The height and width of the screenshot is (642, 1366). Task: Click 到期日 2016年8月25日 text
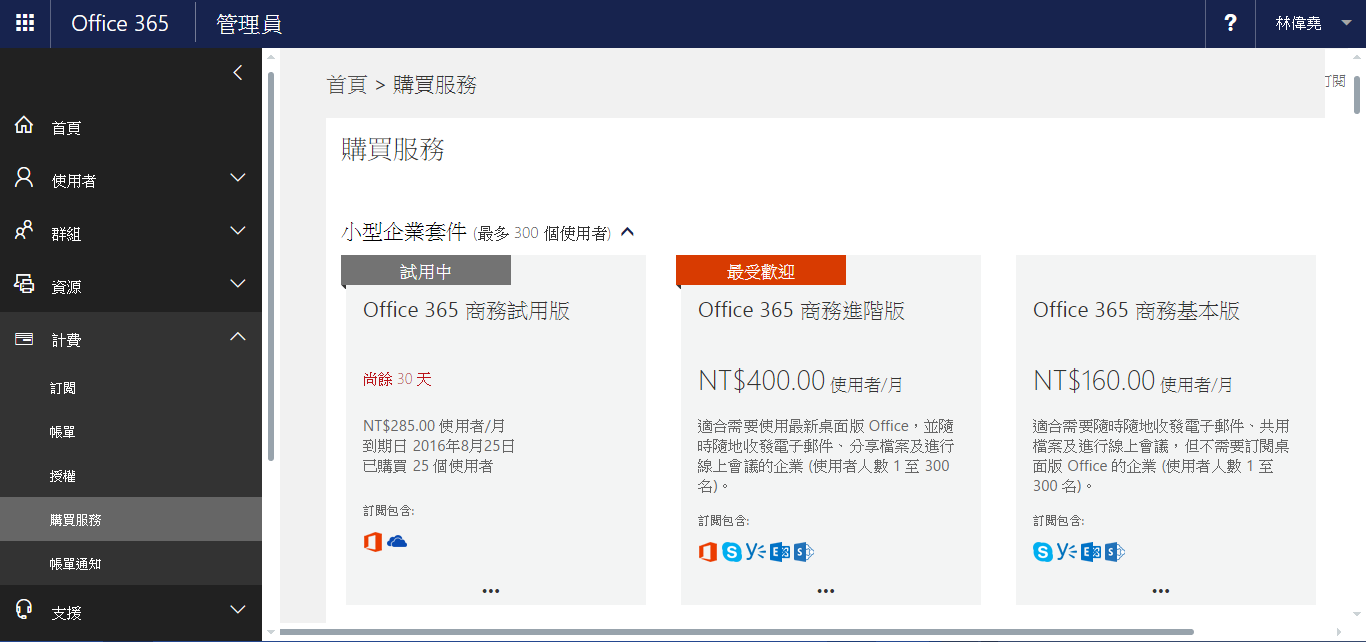[439, 445]
